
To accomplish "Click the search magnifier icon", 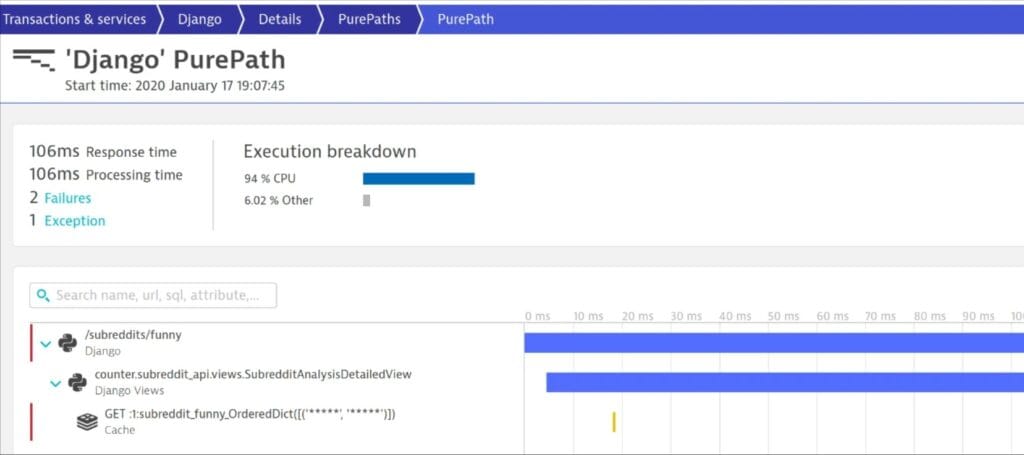I will (x=43, y=295).
